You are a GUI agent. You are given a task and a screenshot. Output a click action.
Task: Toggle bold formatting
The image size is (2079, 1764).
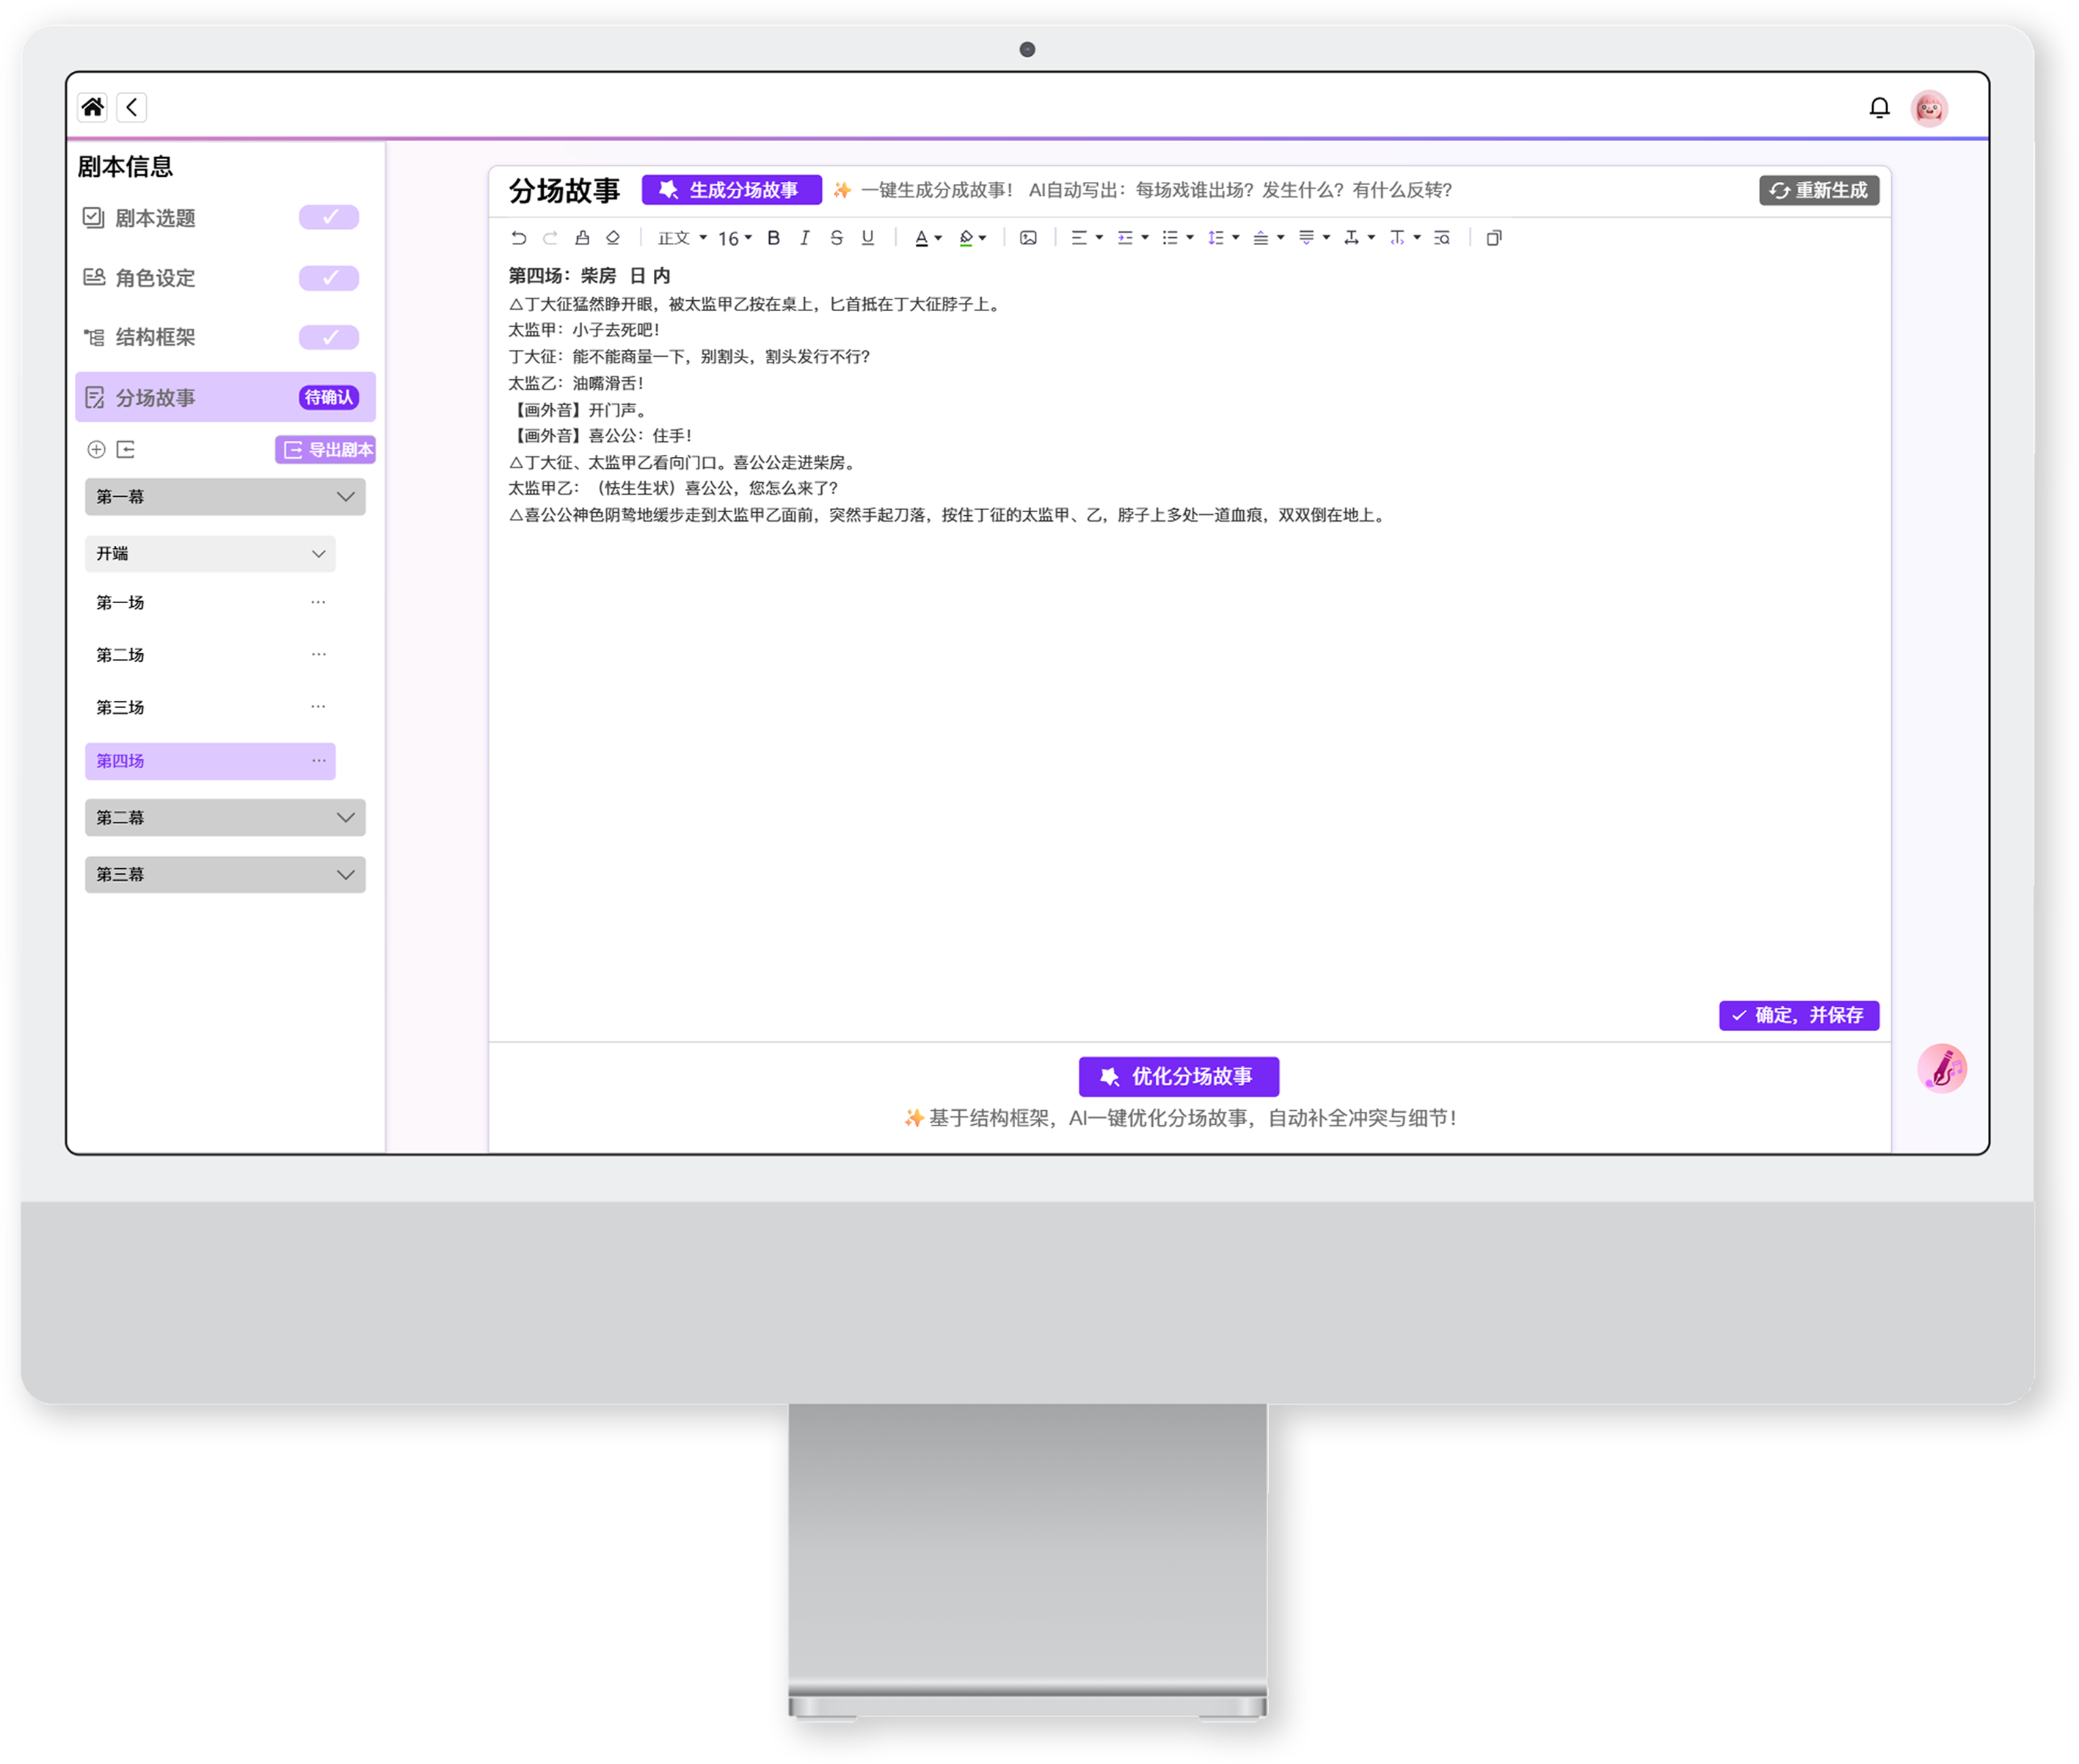click(773, 238)
